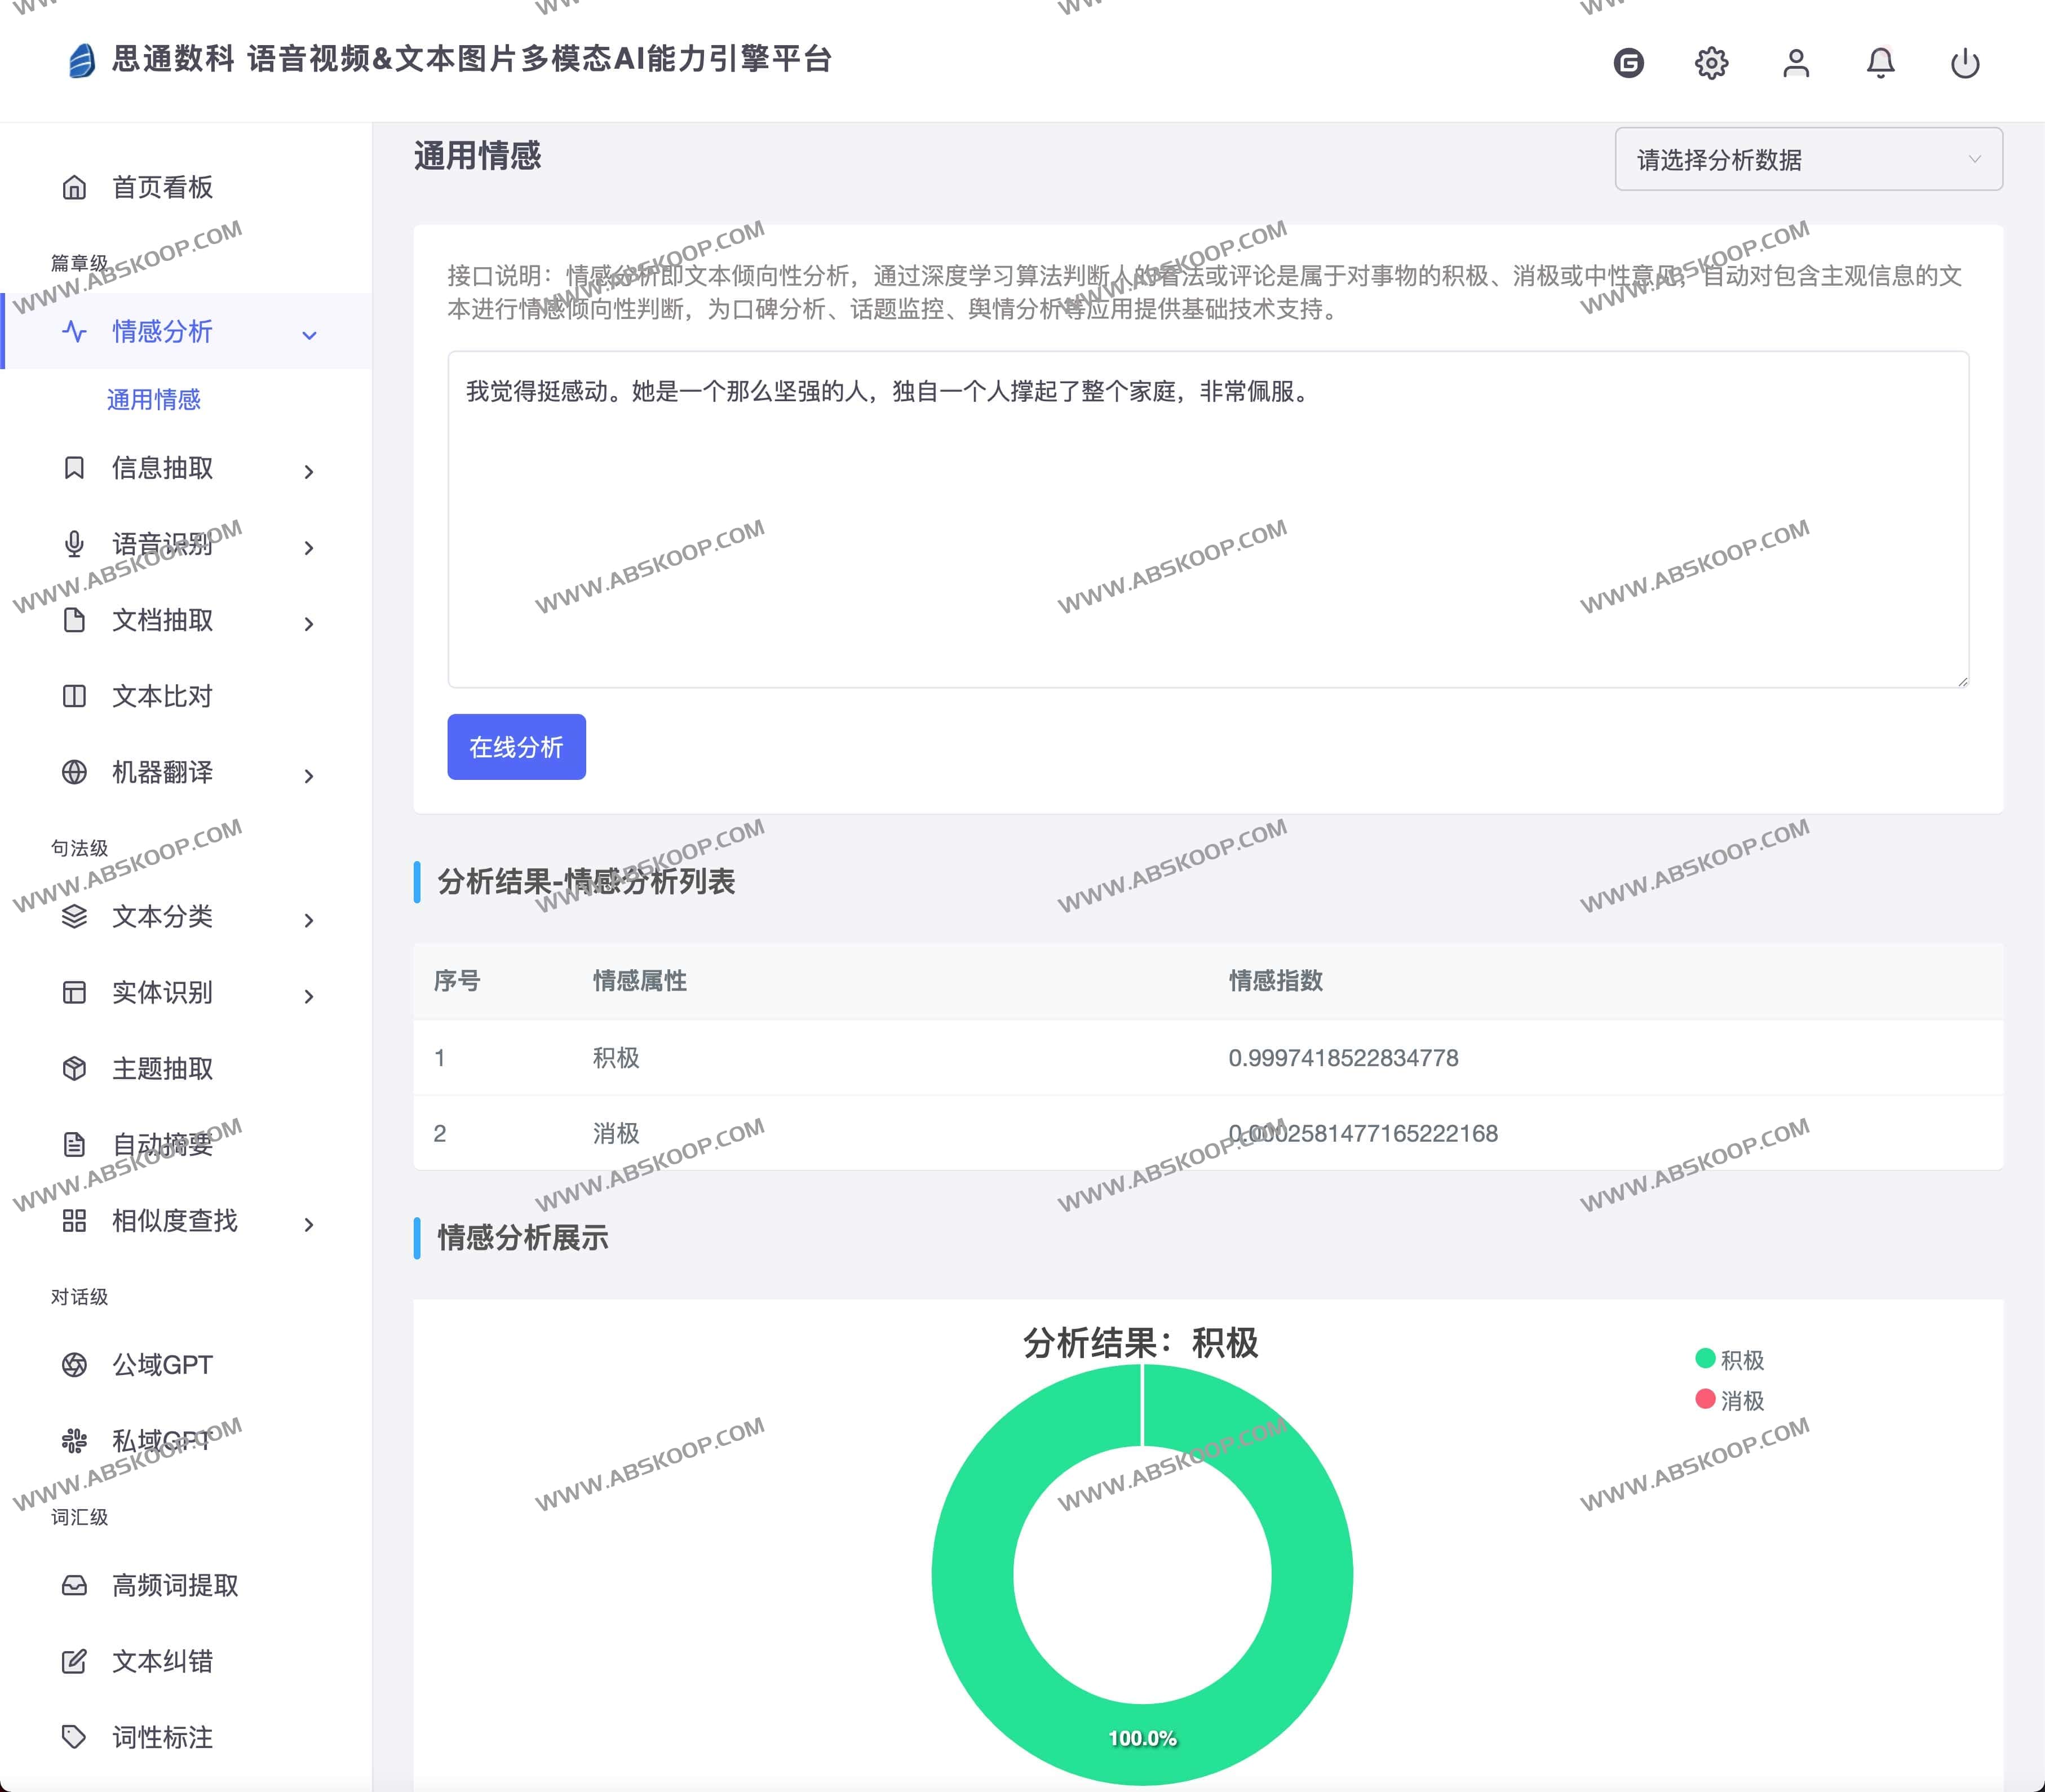Select the 实体识别 grid icon

click(75, 992)
